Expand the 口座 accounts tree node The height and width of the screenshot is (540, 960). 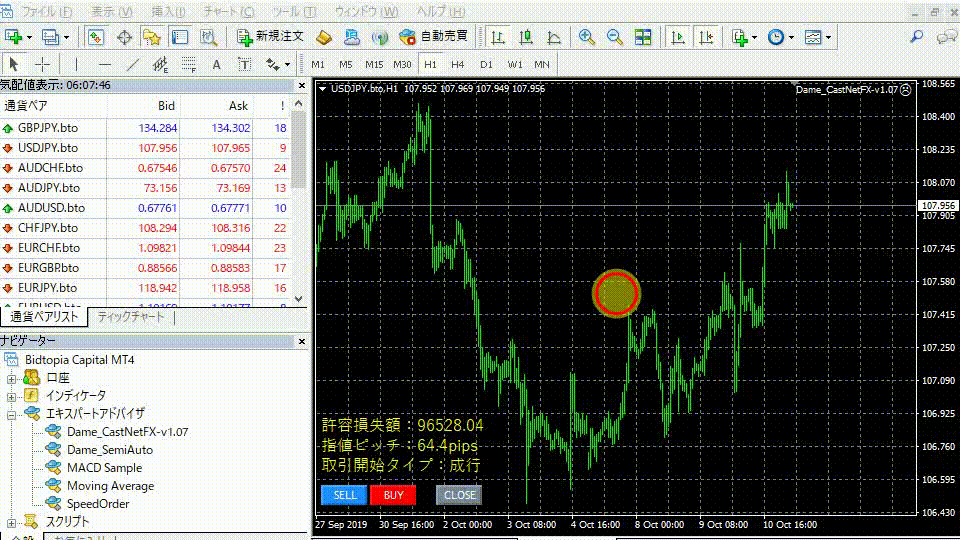11,379
